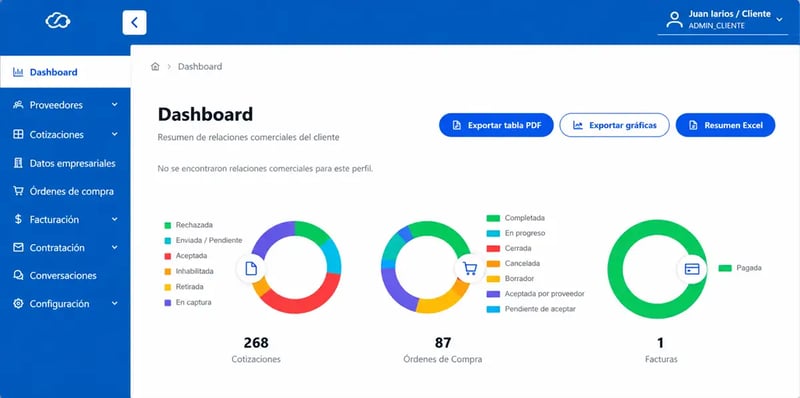Click the Dashboard bar chart icon in sidebar
800x398 pixels.
tap(18, 72)
